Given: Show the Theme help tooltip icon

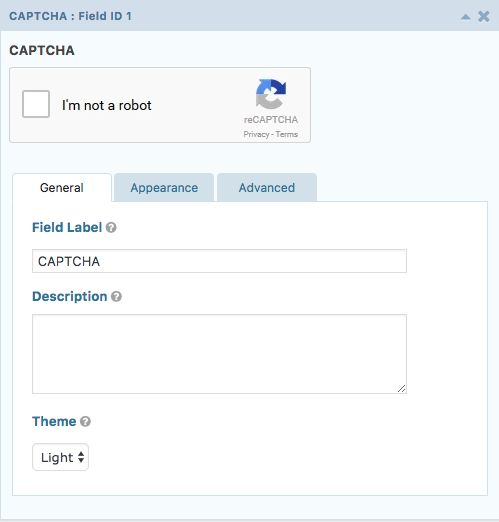Looking at the screenshot, I should [85, 422].
